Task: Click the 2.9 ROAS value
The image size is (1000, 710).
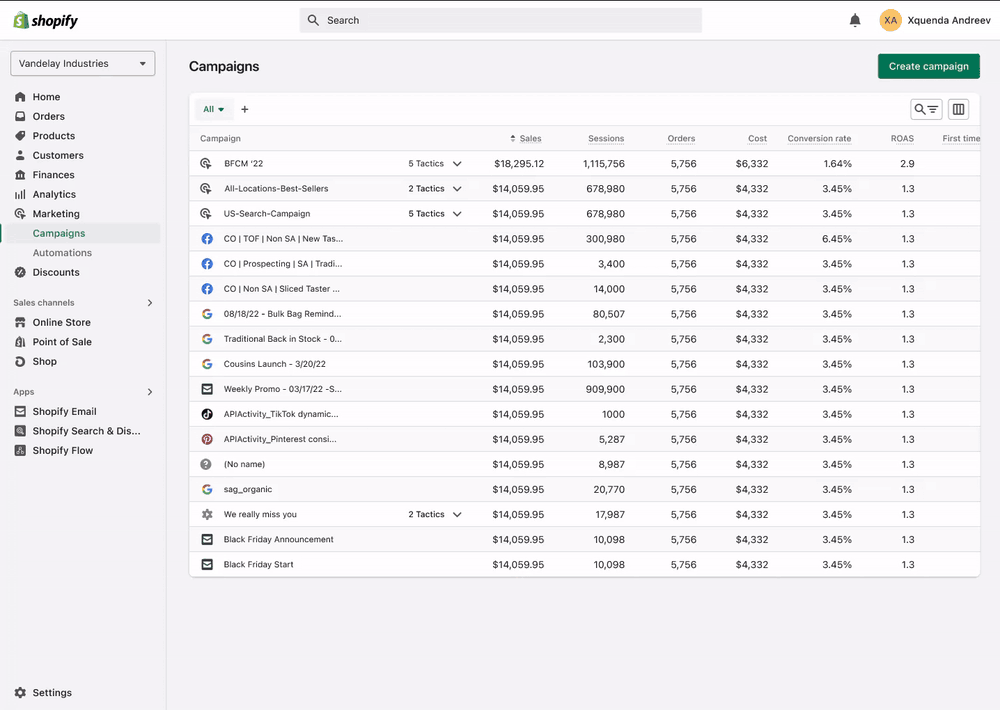Action: coord(908,163)
